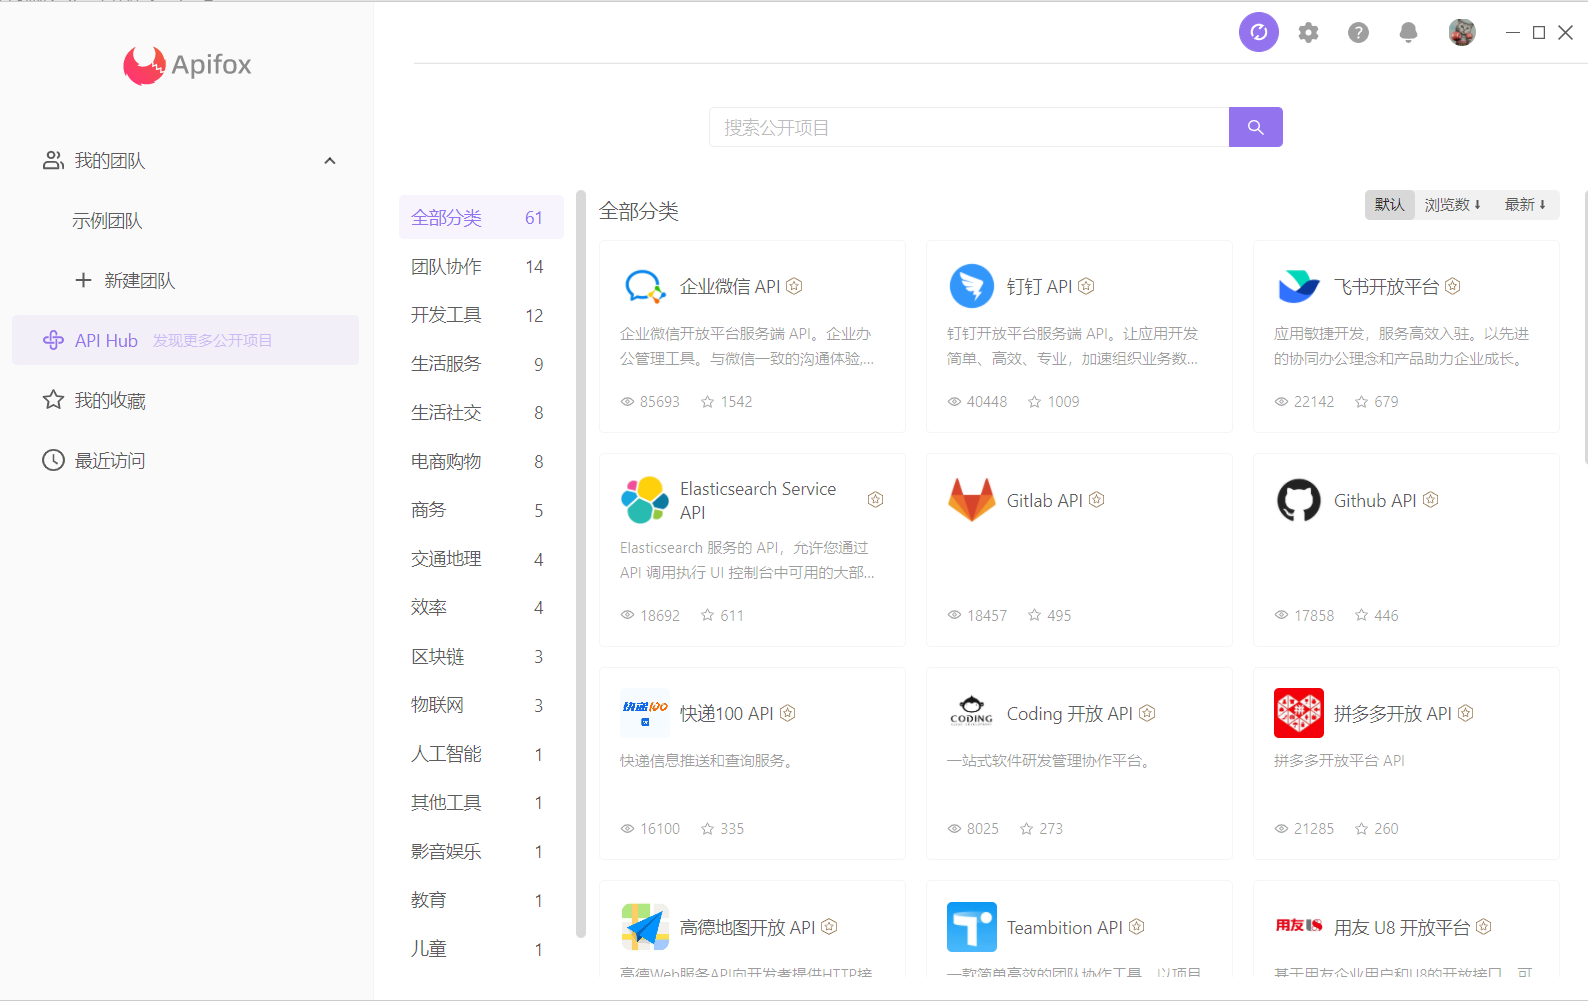The width and height of the screenshot is (1588, 1001).
Task: Click the Github API logo icon
Action: click(x=1298, y=500)
